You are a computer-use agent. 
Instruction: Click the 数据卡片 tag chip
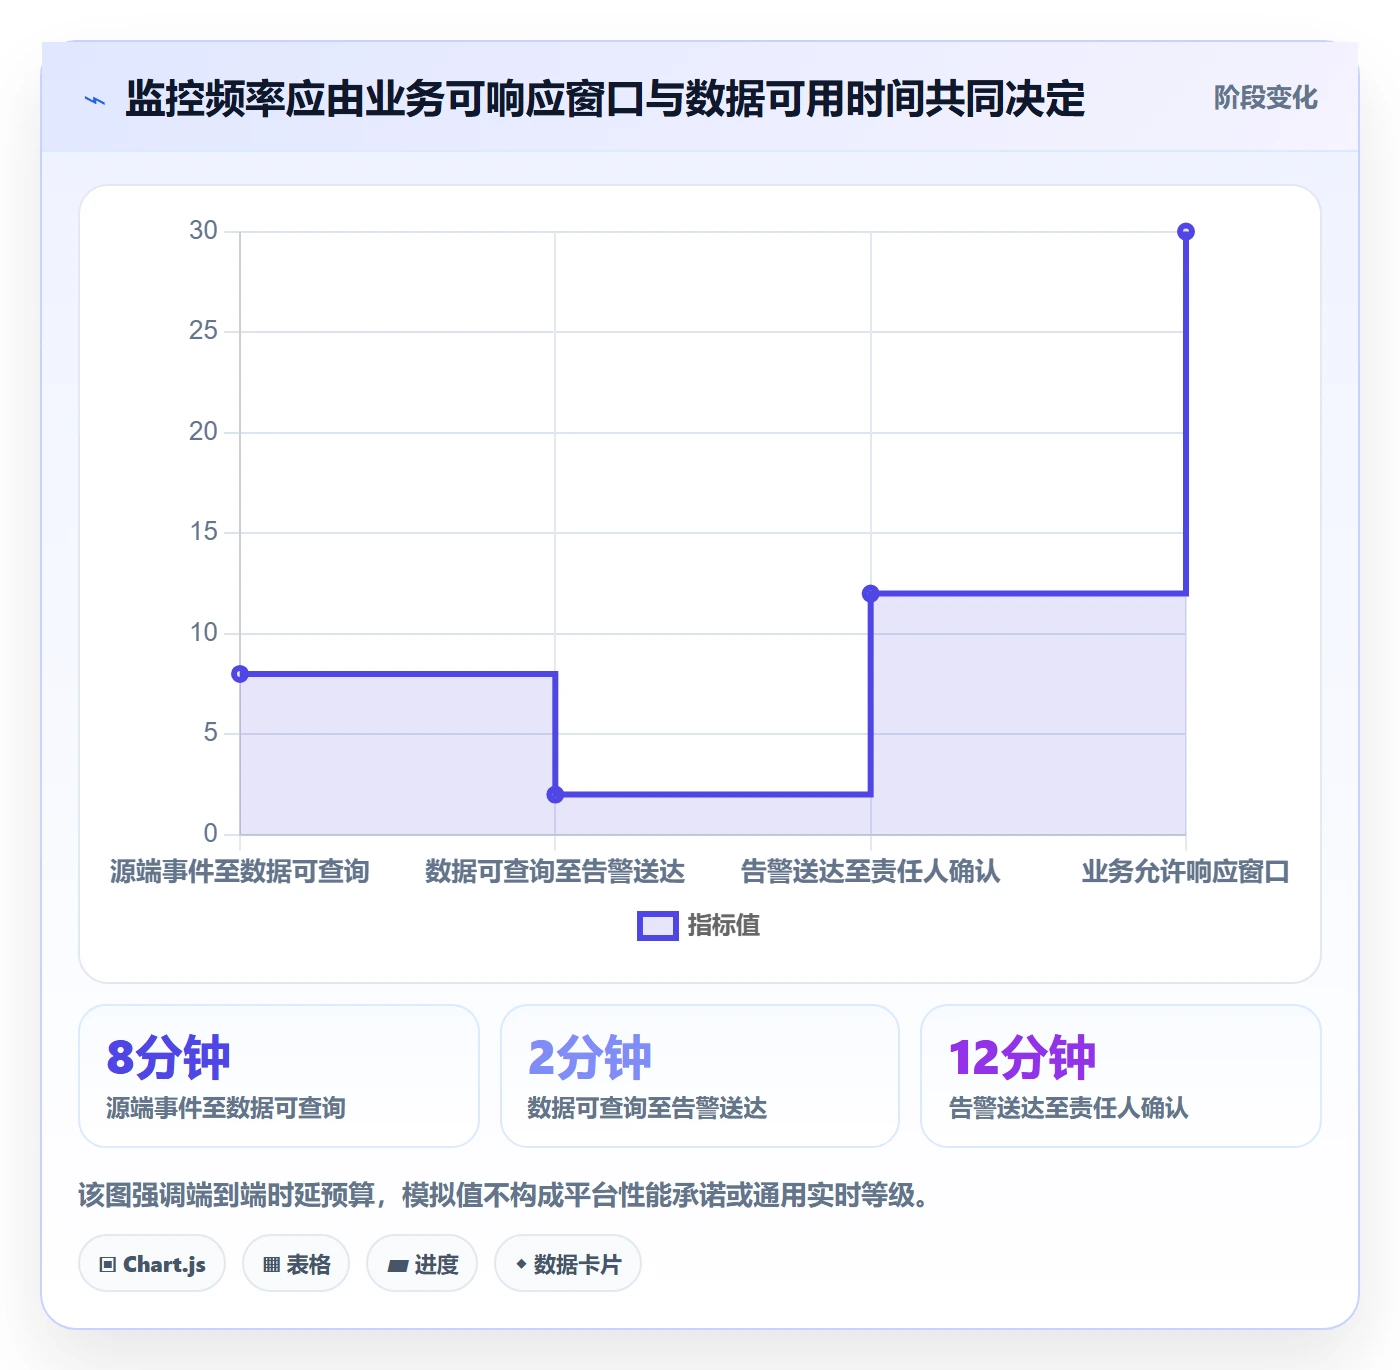point(568,1264)
